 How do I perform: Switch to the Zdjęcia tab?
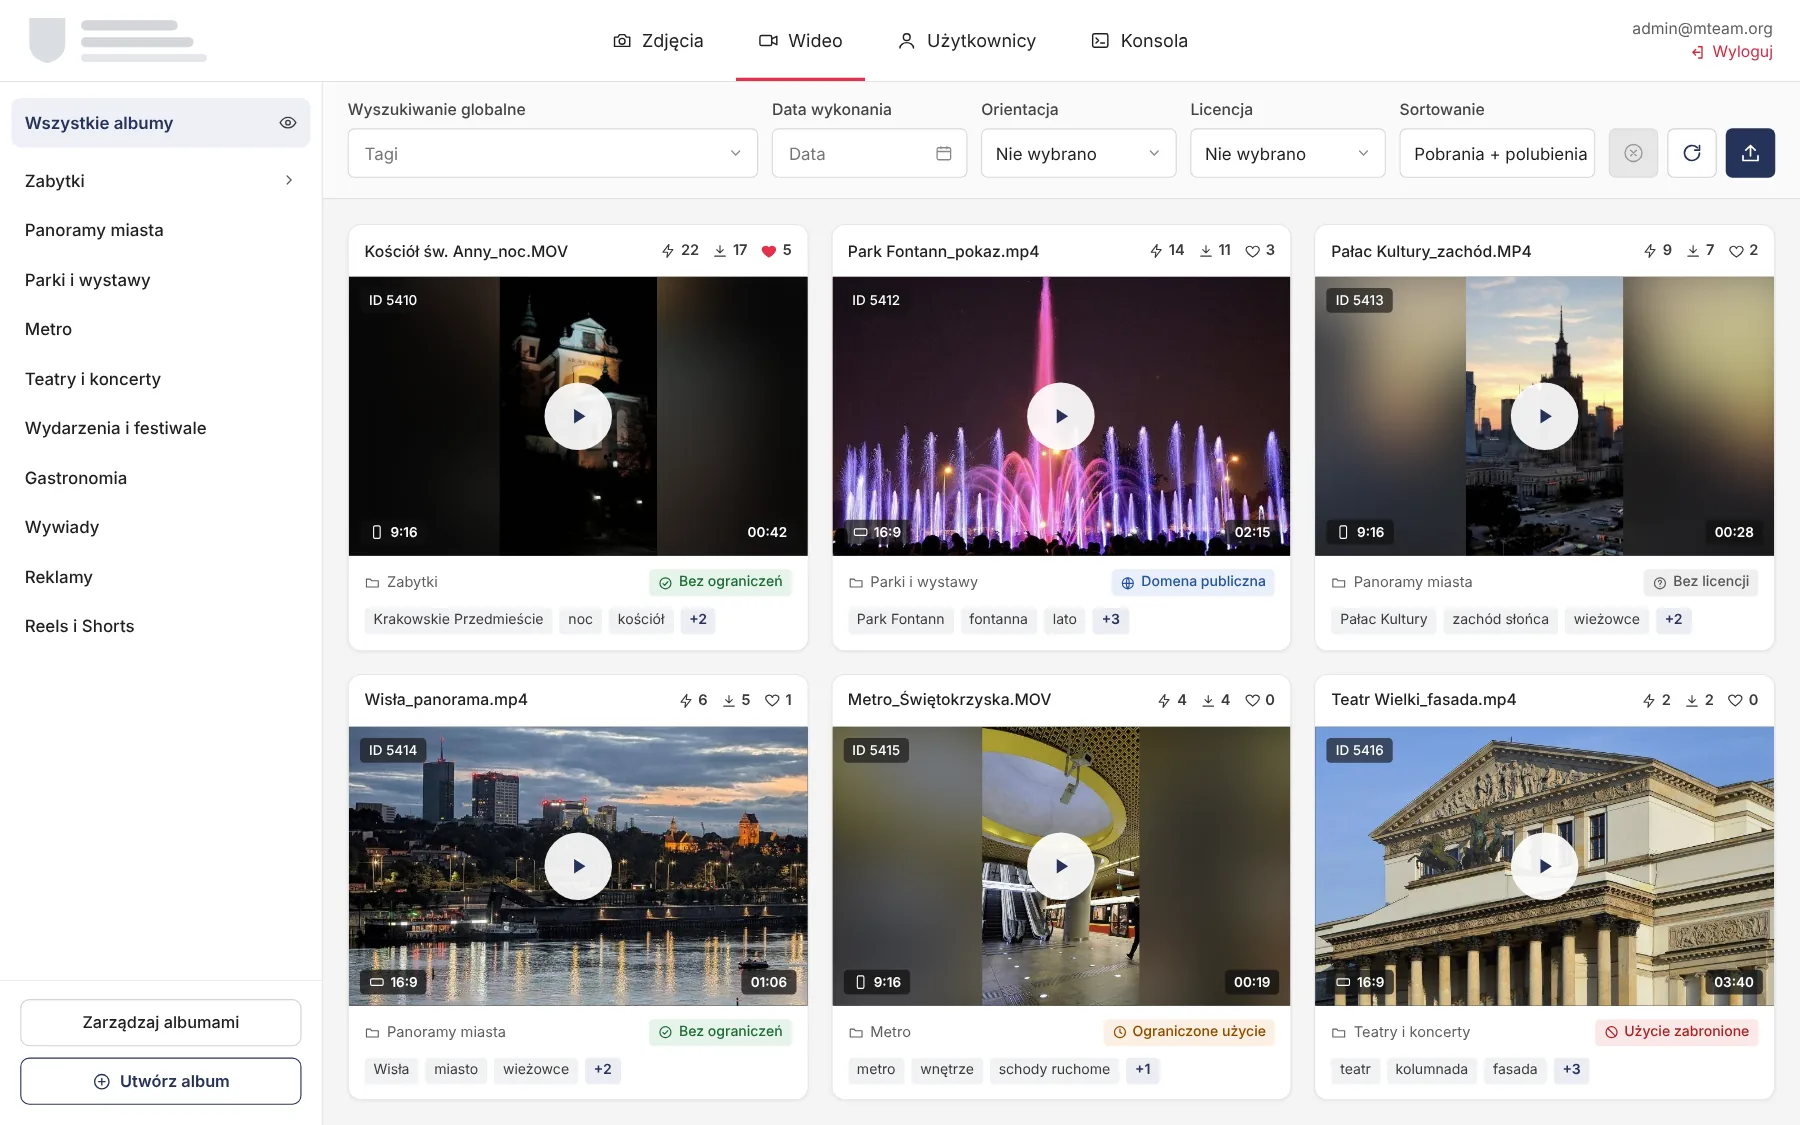(x=658, y=41)
